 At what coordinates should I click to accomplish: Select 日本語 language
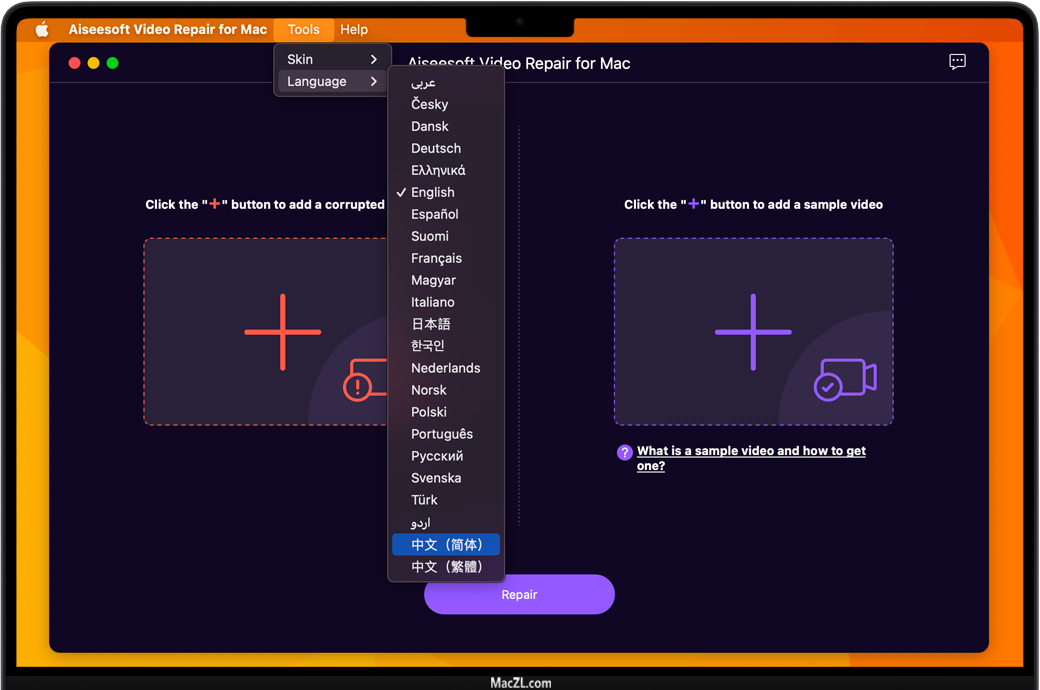click(x=446, y=324)
